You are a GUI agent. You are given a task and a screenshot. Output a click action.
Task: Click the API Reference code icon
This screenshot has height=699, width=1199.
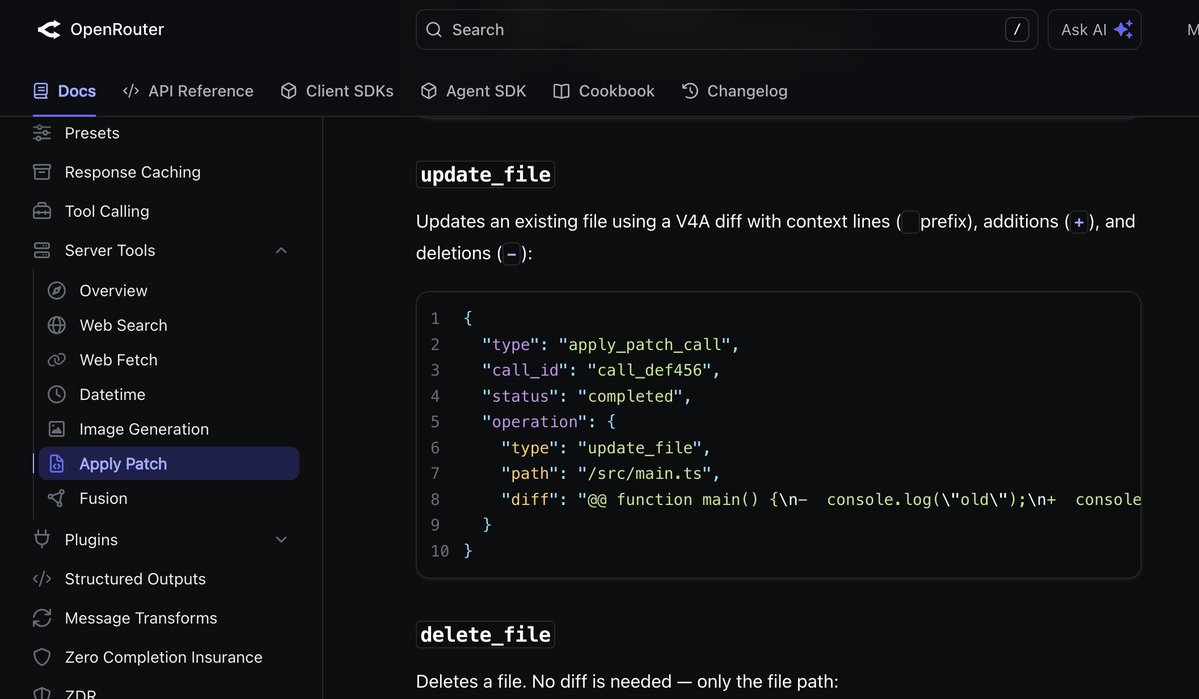[x=131, y=91]
